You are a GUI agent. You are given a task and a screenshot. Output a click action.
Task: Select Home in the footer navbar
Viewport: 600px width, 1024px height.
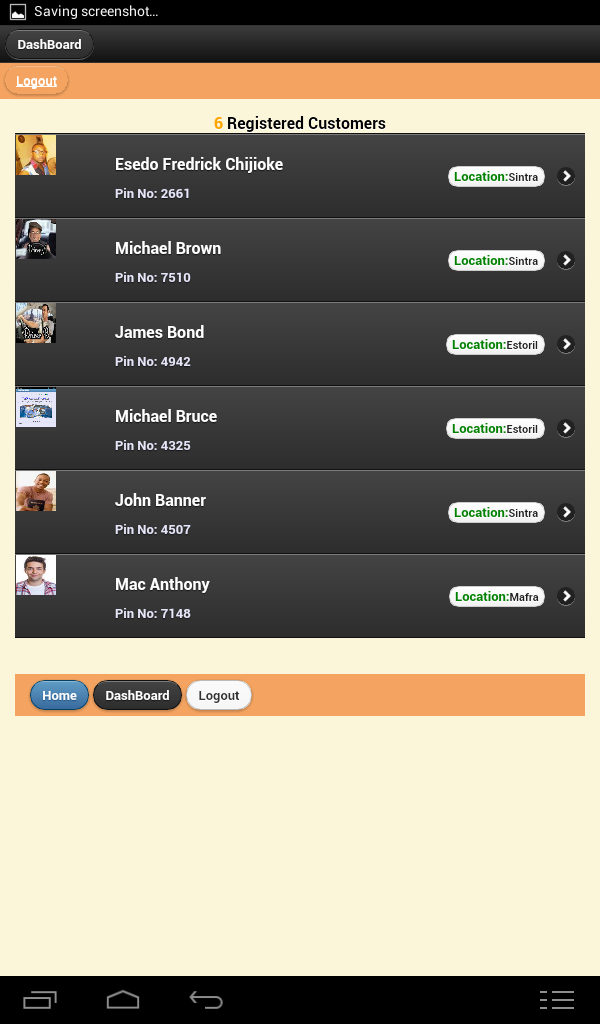[59, 696]
